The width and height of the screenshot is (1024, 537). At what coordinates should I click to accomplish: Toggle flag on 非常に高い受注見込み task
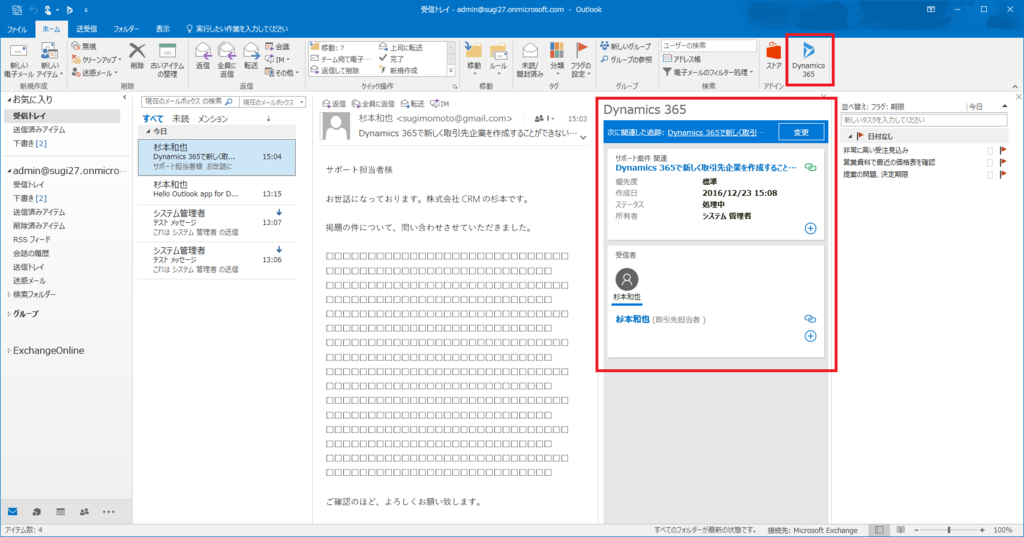(1003, 150)
